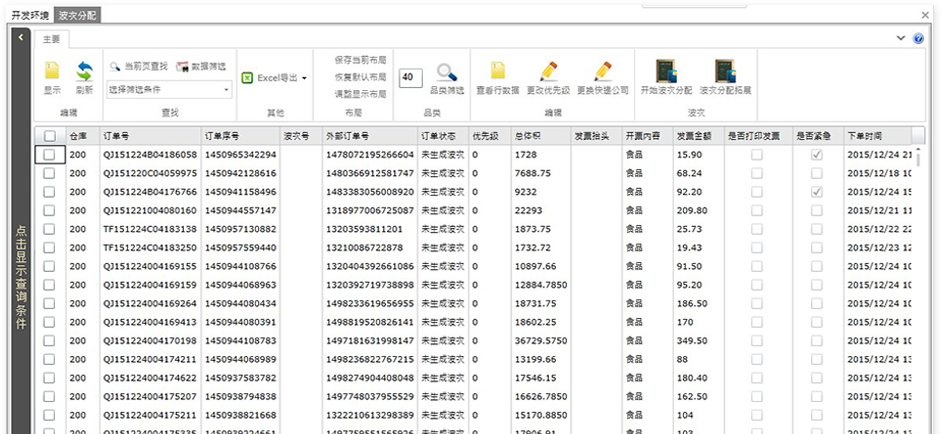Close the 波次分配 window with X
Image resolution: width=942 pixels, height=434 pixels.
(925, 15)
